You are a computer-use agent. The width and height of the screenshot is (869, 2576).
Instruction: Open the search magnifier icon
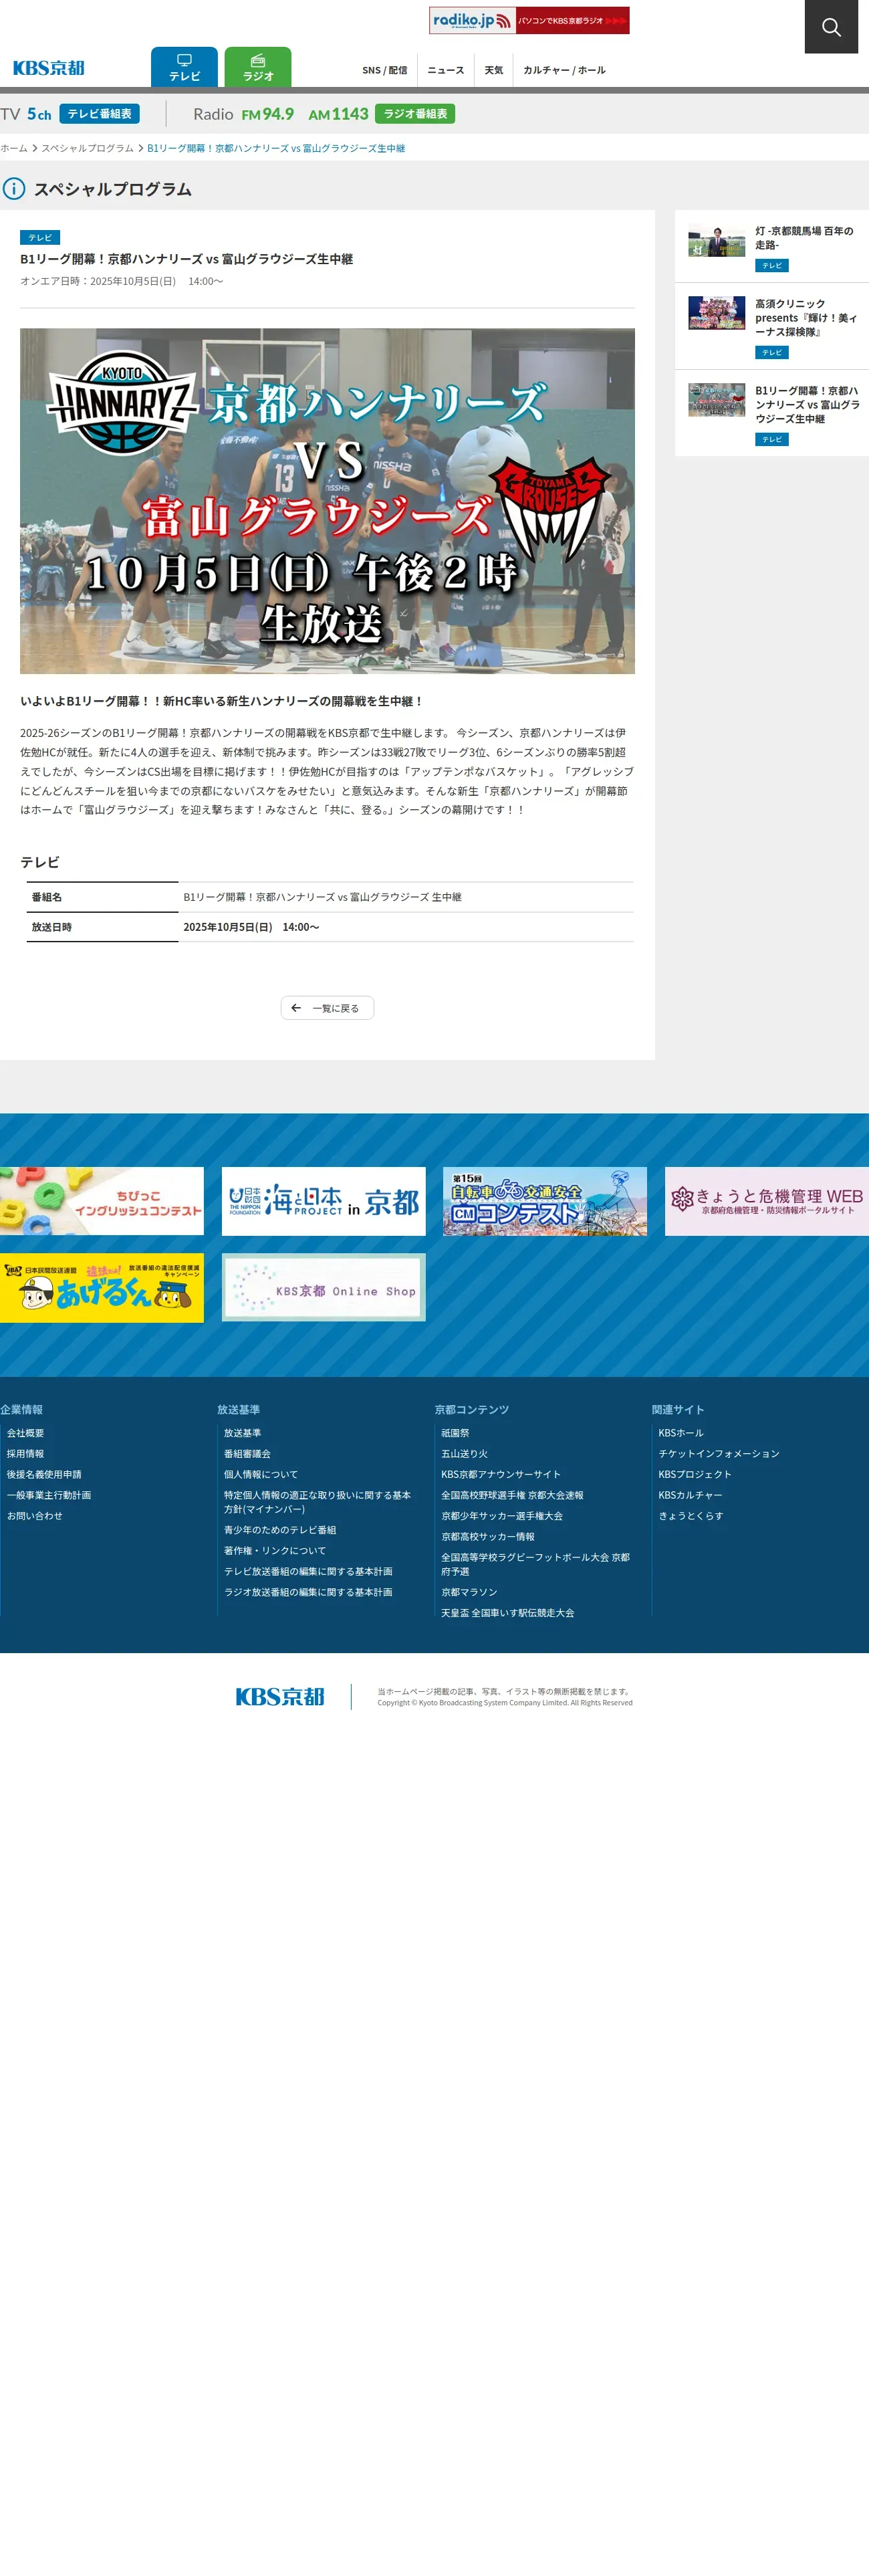tap(831, 26)
